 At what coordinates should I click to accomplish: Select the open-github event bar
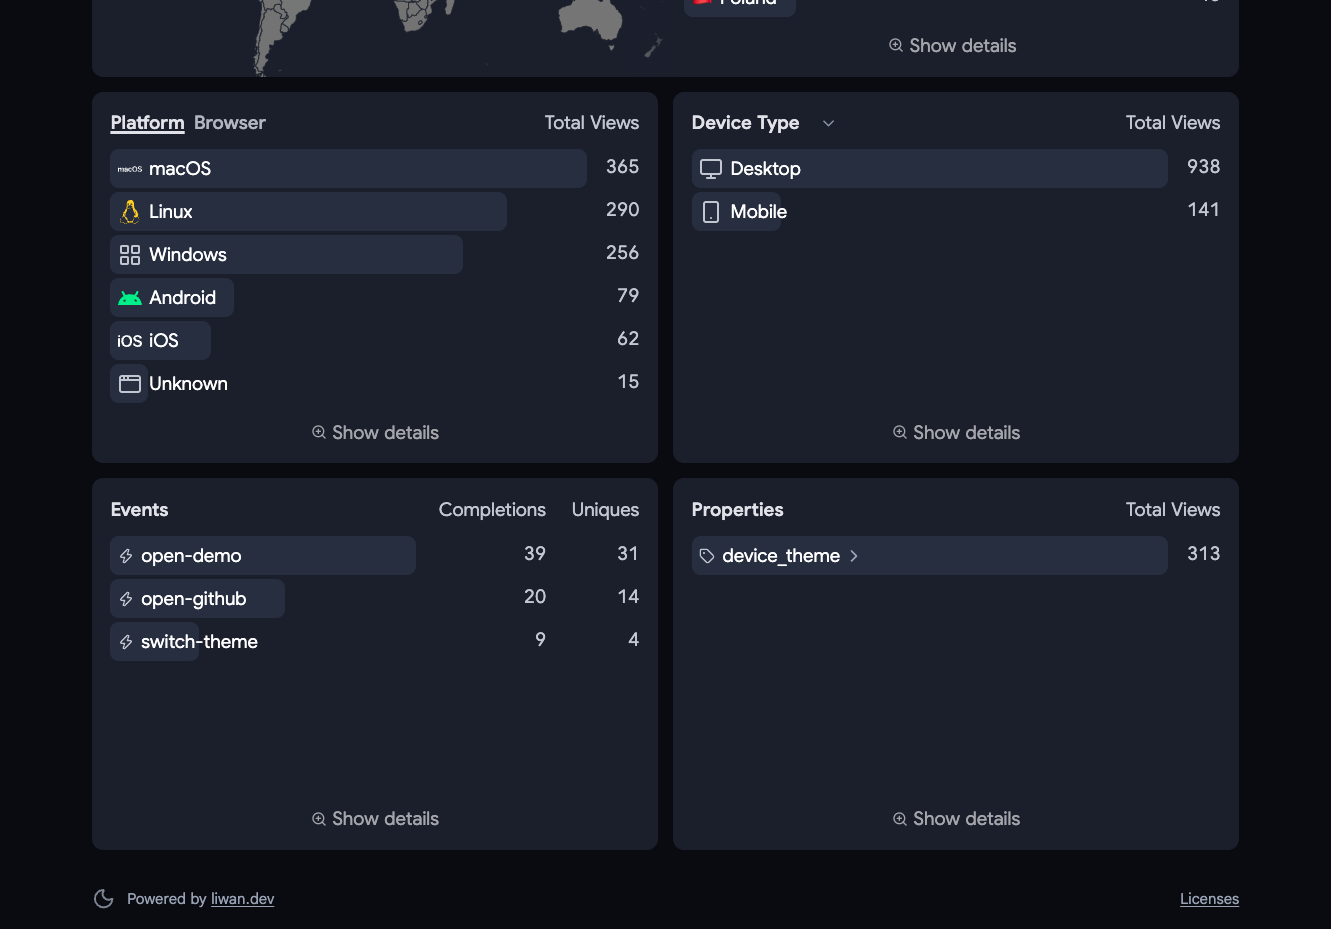(x=197, y=599)
